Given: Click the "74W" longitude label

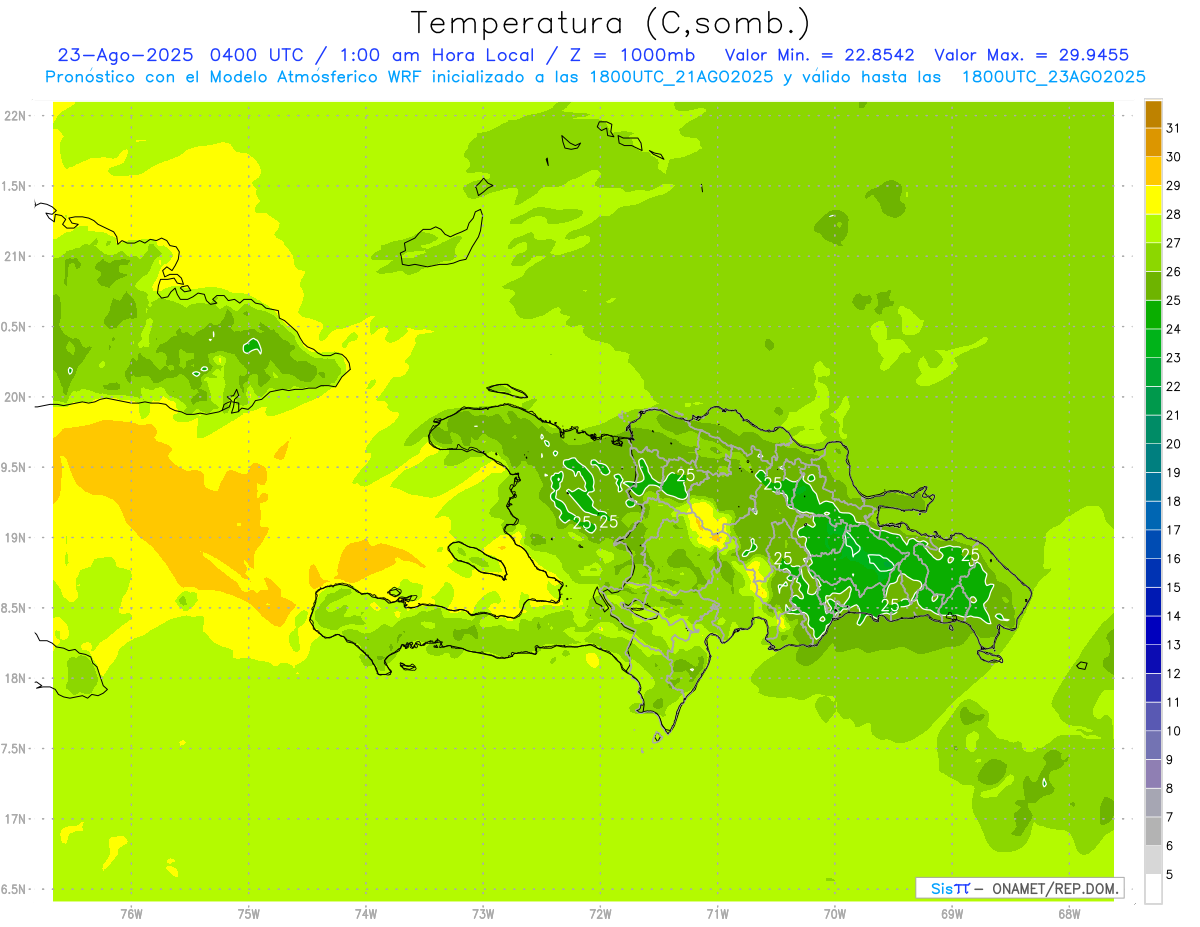Looking at the screenshot, I should [x=366, y=913].
